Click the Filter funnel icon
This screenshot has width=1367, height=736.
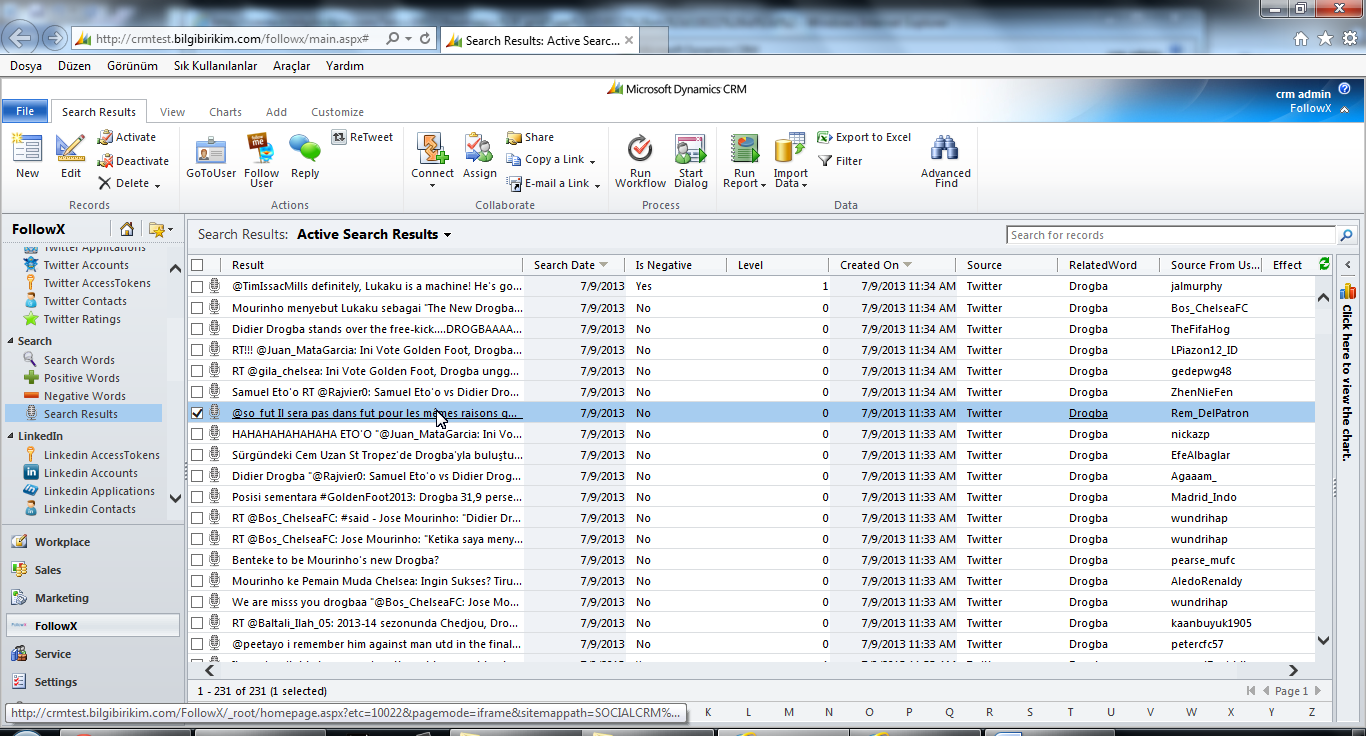point(825,160)
